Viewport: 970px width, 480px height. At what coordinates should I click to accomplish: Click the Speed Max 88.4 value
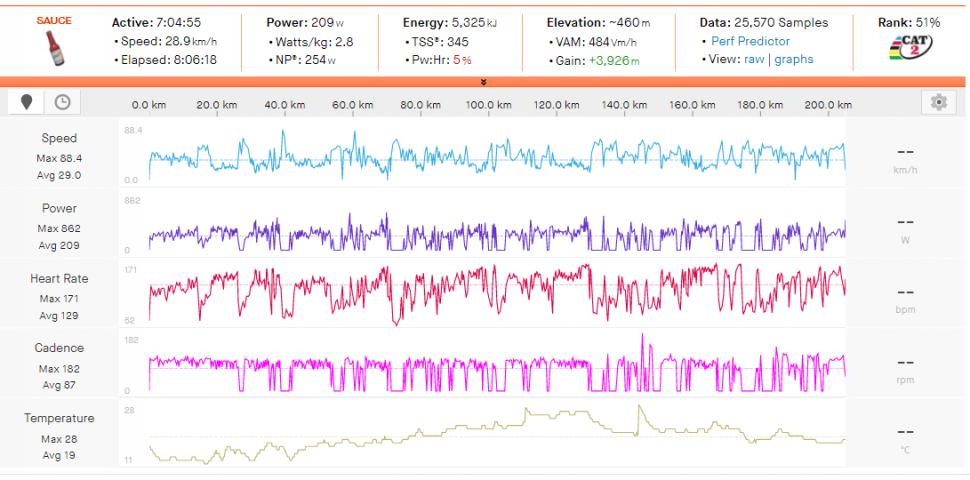click(x=59, y=158)
